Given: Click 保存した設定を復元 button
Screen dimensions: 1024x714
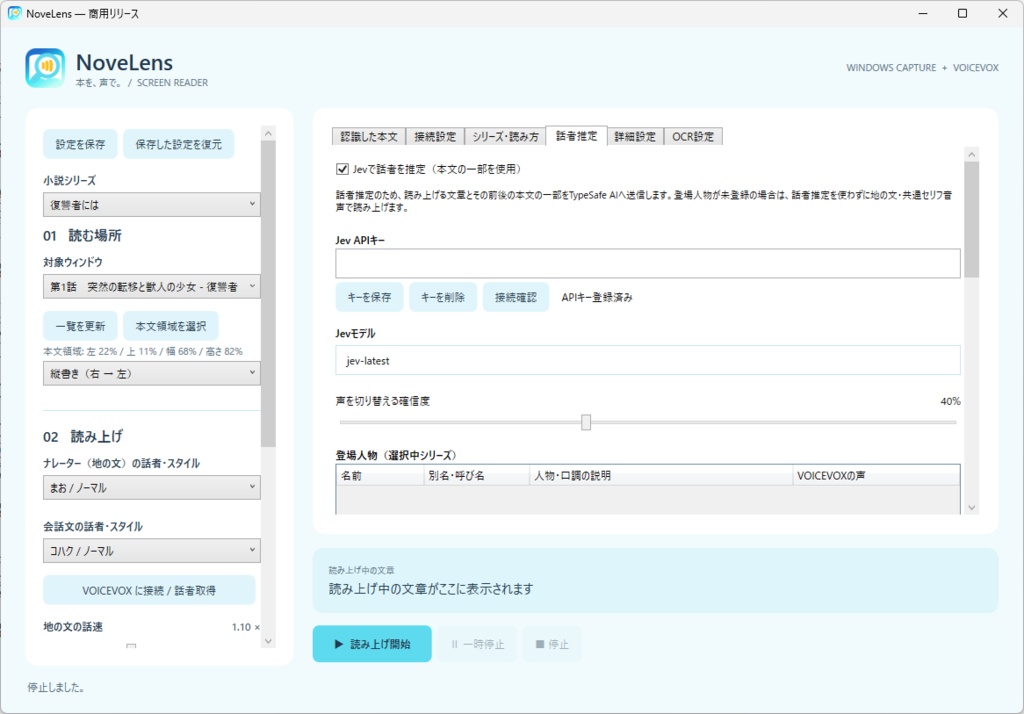Looking at the screenshot, I should (178, 144).
